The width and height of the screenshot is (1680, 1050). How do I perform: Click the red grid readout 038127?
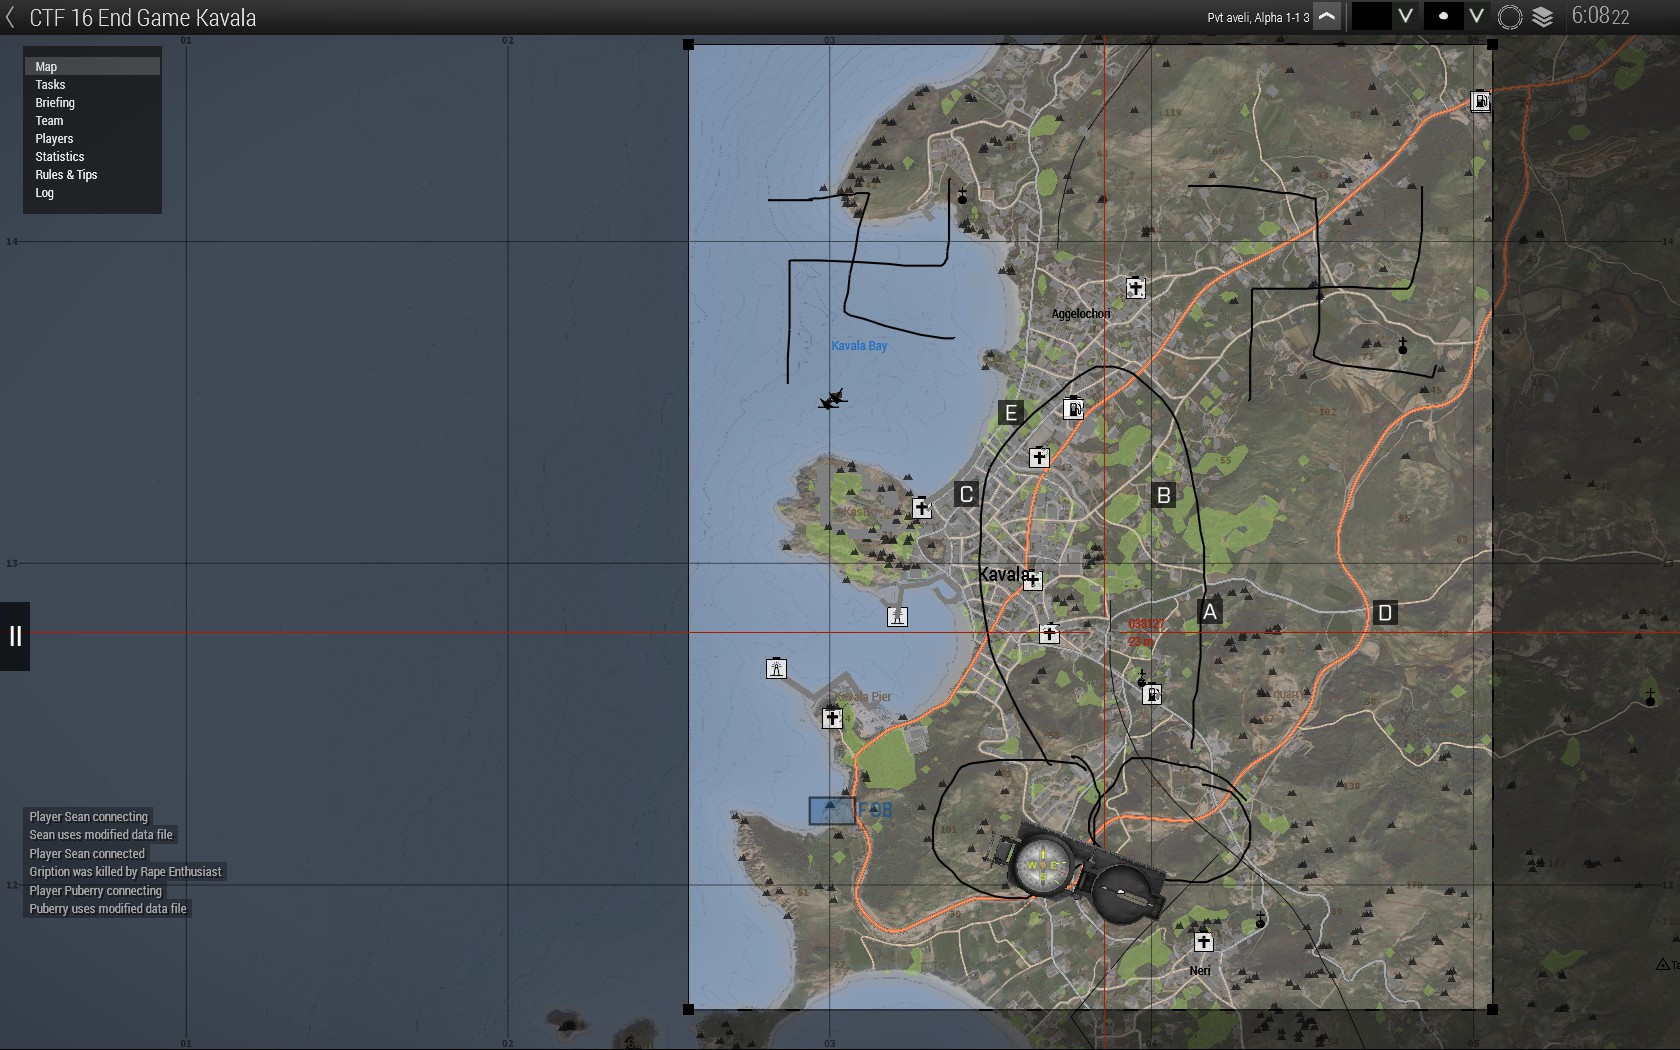pos(1147,624)
